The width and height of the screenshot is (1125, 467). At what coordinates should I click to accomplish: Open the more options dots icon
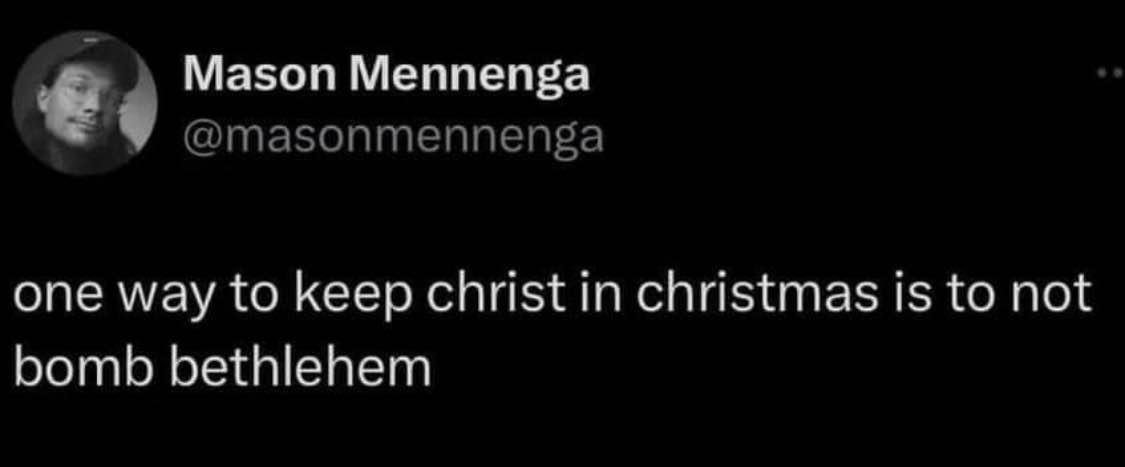pos(1109,73)
